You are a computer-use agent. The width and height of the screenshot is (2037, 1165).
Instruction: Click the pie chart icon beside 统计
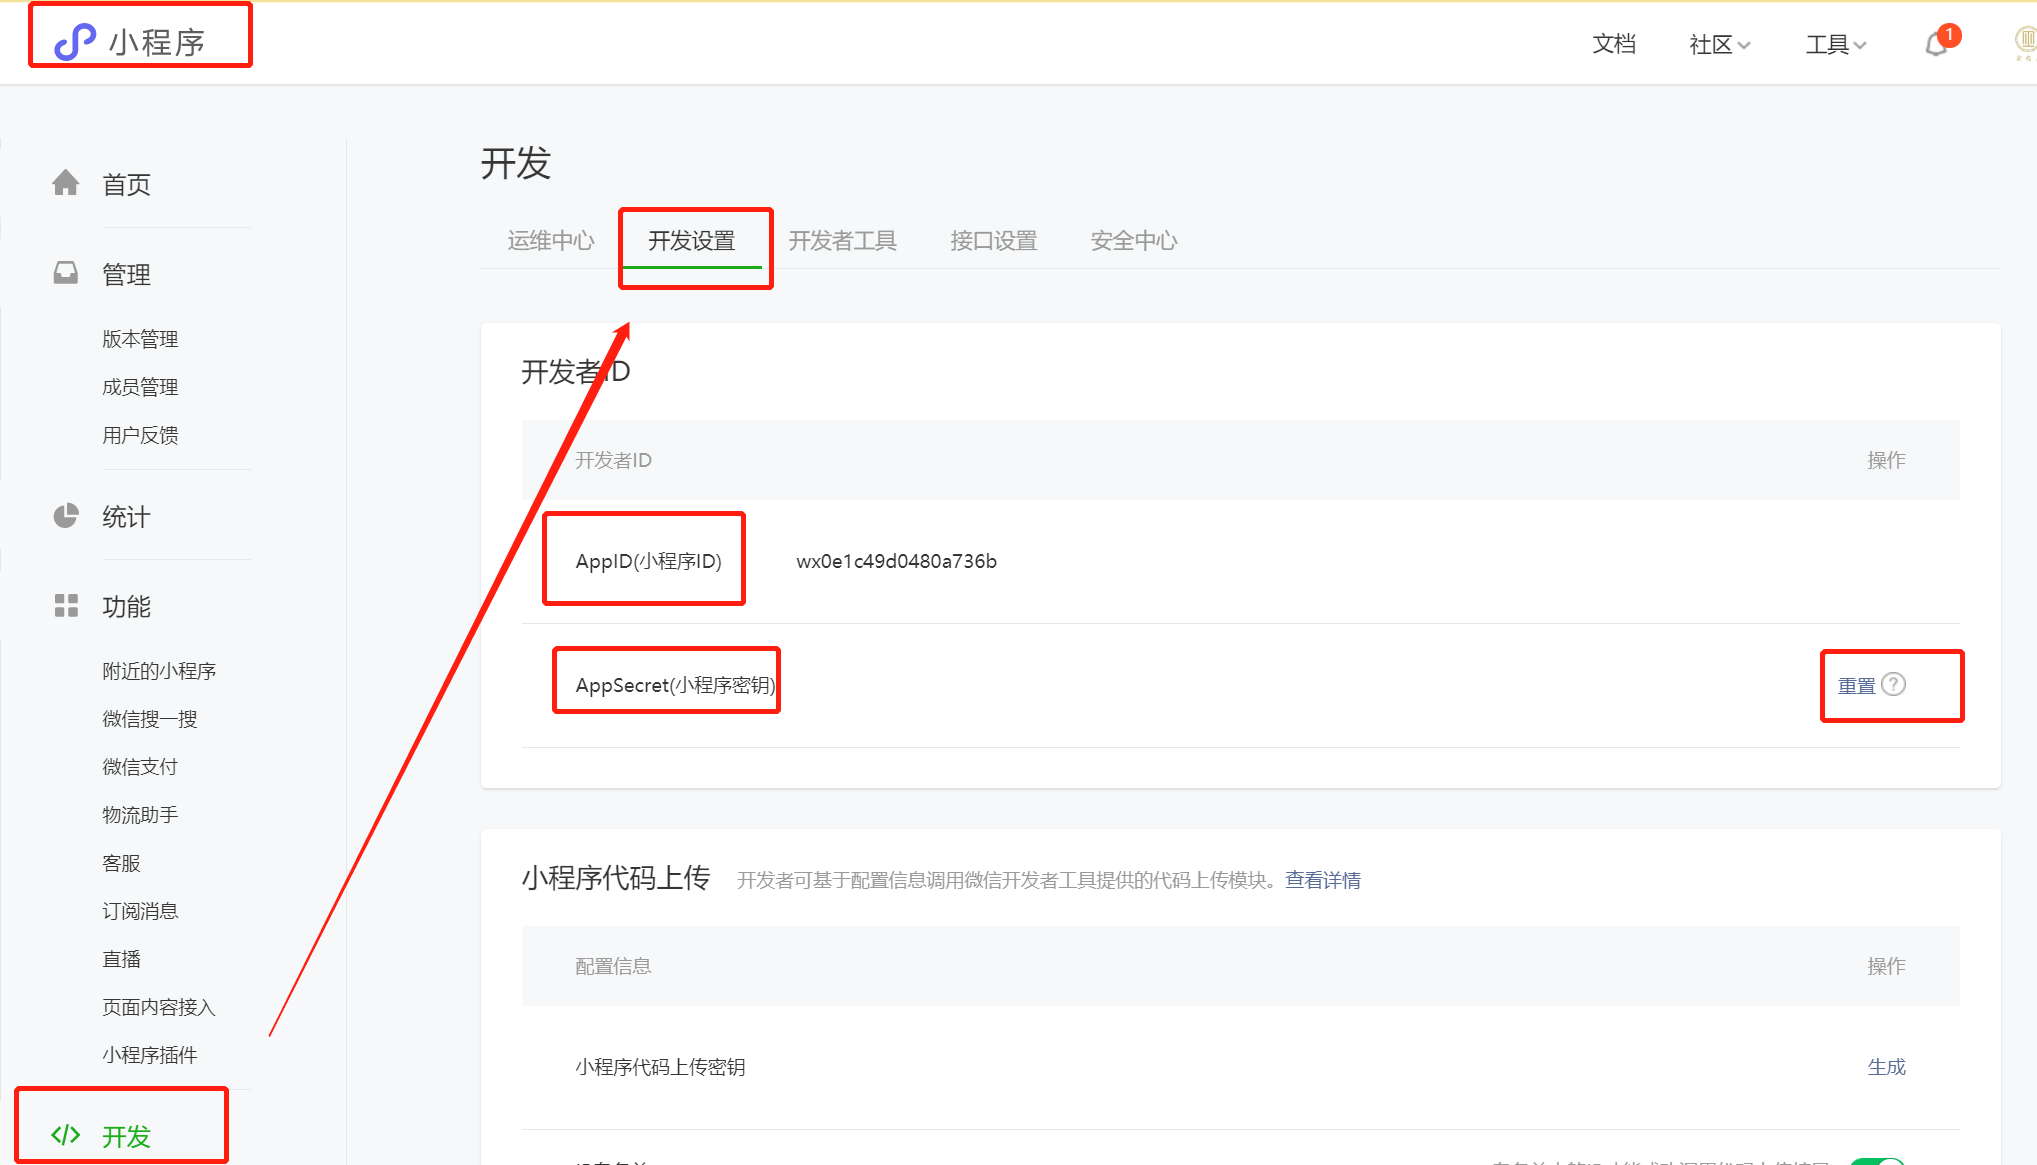(66, 516)
